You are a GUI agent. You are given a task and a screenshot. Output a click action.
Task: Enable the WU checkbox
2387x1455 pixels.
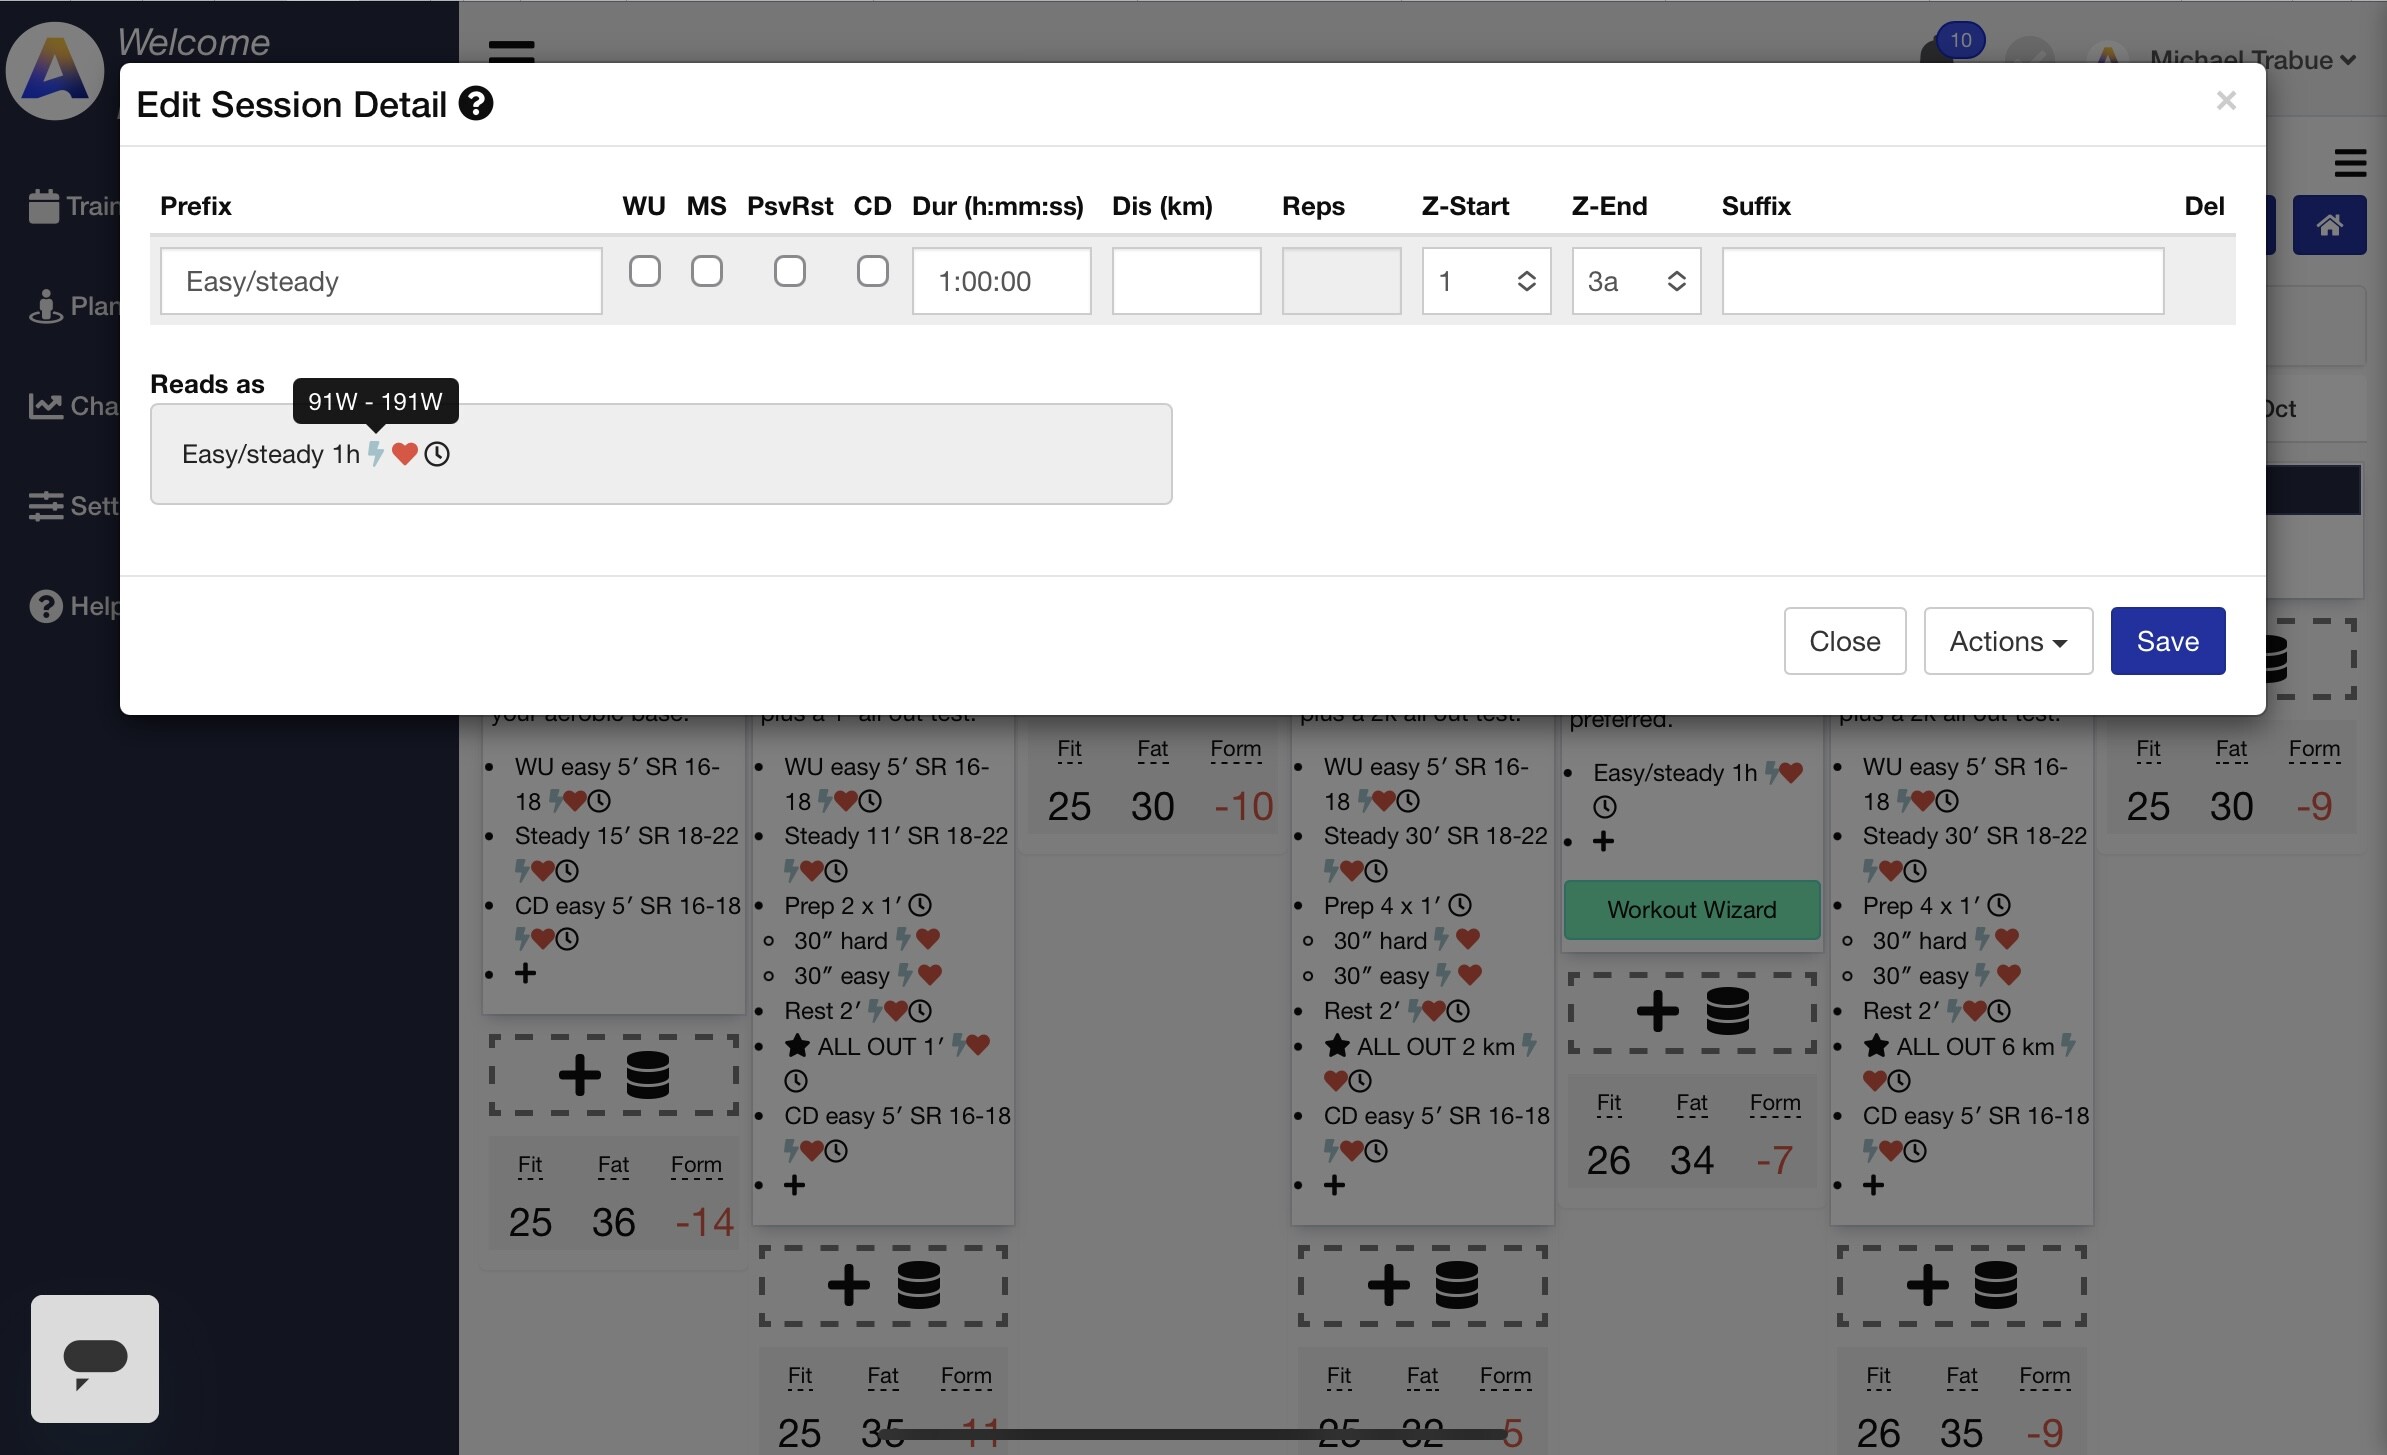pyautogui.click(x=645, y=271)
